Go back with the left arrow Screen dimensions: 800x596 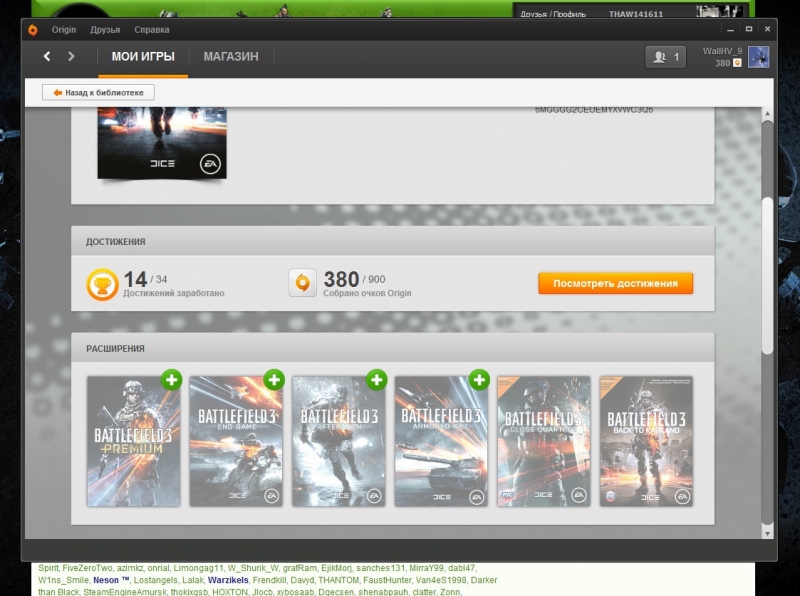click(47, 56)
